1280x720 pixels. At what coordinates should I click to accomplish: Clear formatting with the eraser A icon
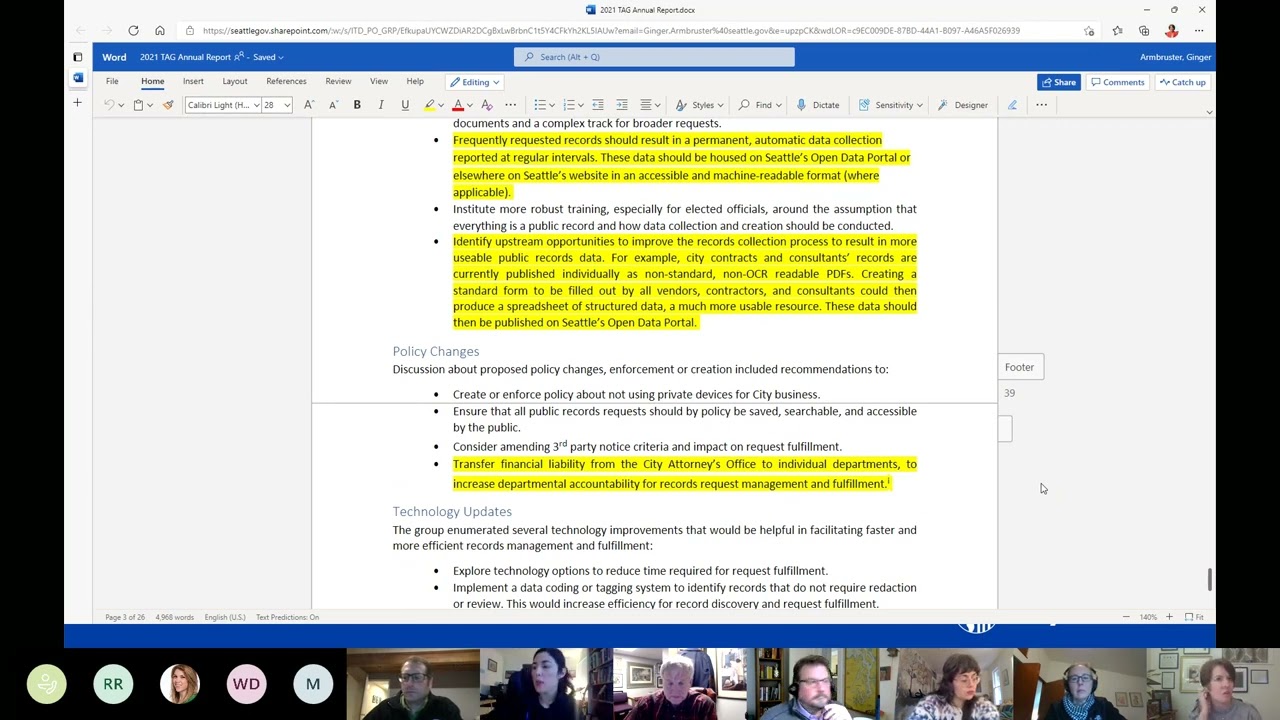click(x=487, y=105)
